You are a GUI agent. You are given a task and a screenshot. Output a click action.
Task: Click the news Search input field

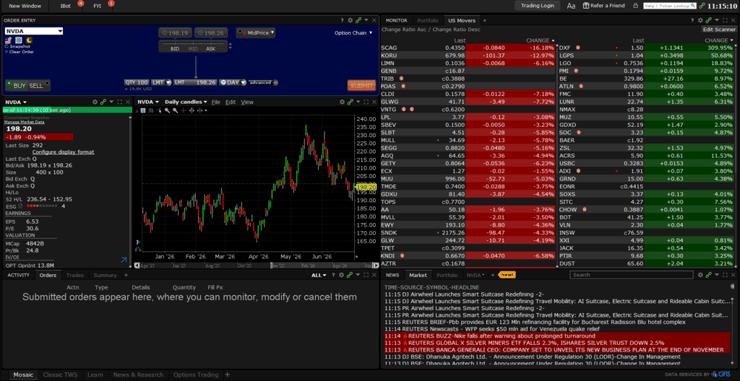pyautogui.click(x=631, y=275)
